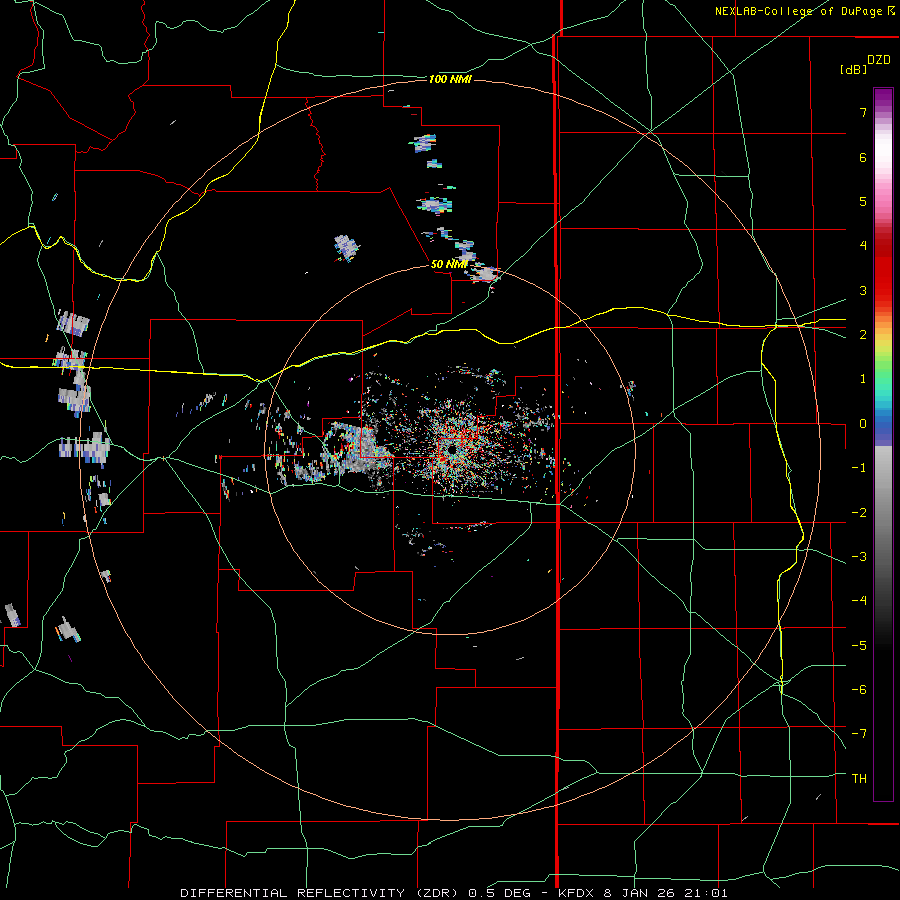This screenshot has width=900, height=900.
Task: Click the 7 tick on color scale
Action: pyautogui.click(x=863, y=112)
